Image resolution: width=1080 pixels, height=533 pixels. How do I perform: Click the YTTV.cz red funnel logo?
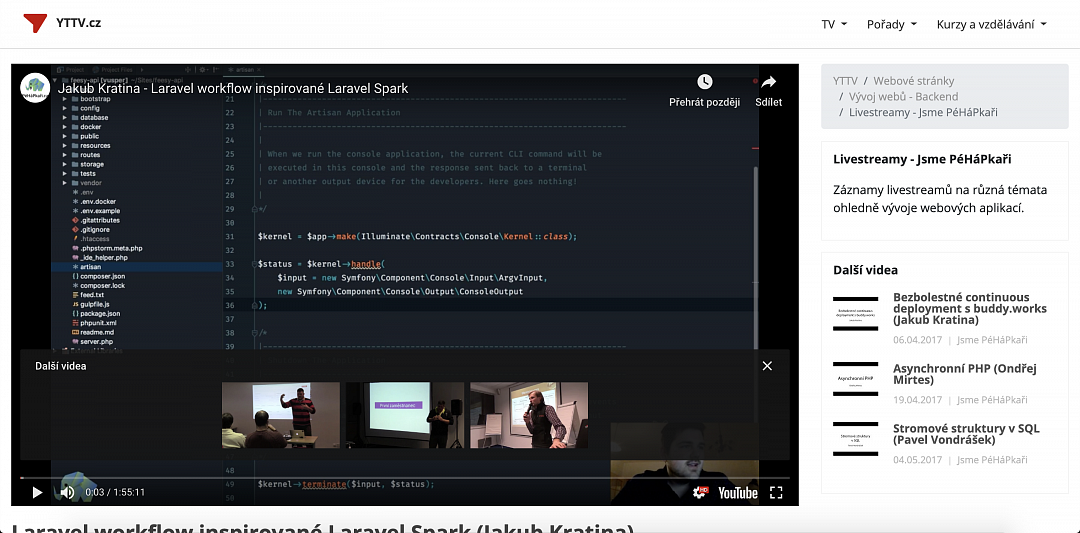[35, 23]
